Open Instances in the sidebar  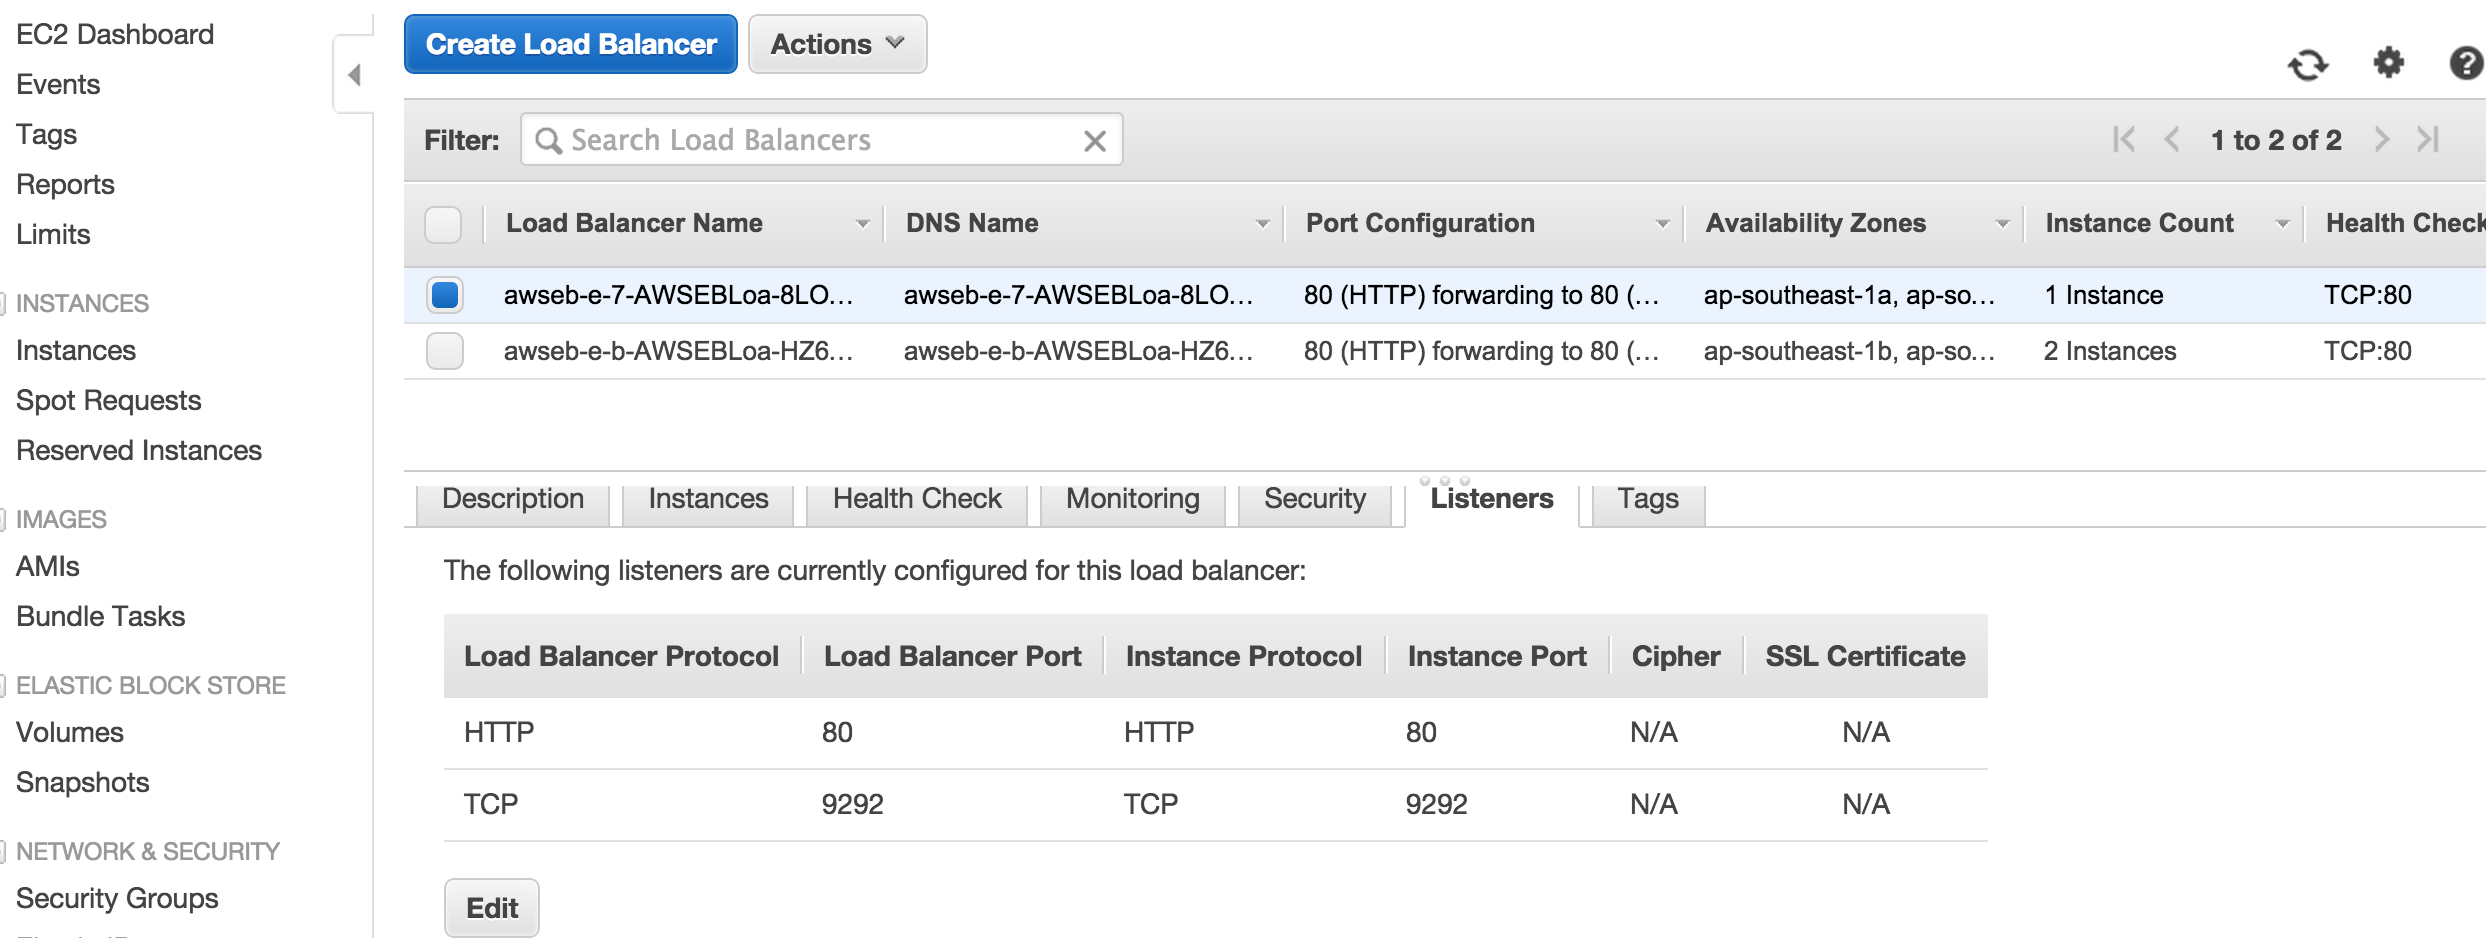(x=76, y=351)
